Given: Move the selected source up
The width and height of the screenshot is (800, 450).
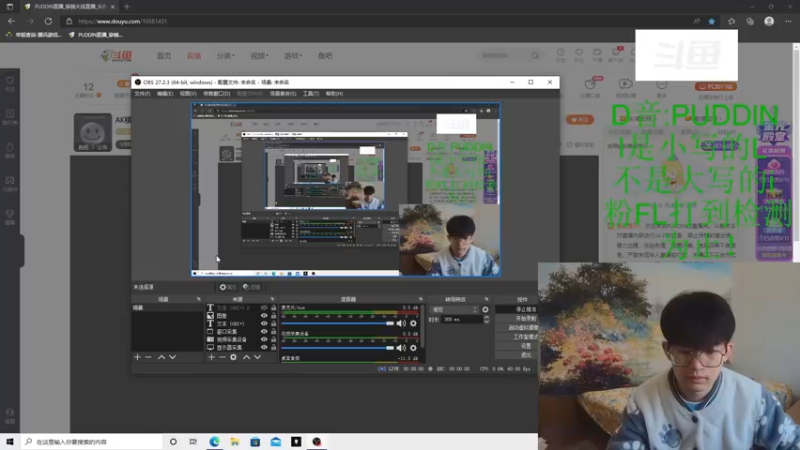Looking at the screenshot, I should coord(246,357).
